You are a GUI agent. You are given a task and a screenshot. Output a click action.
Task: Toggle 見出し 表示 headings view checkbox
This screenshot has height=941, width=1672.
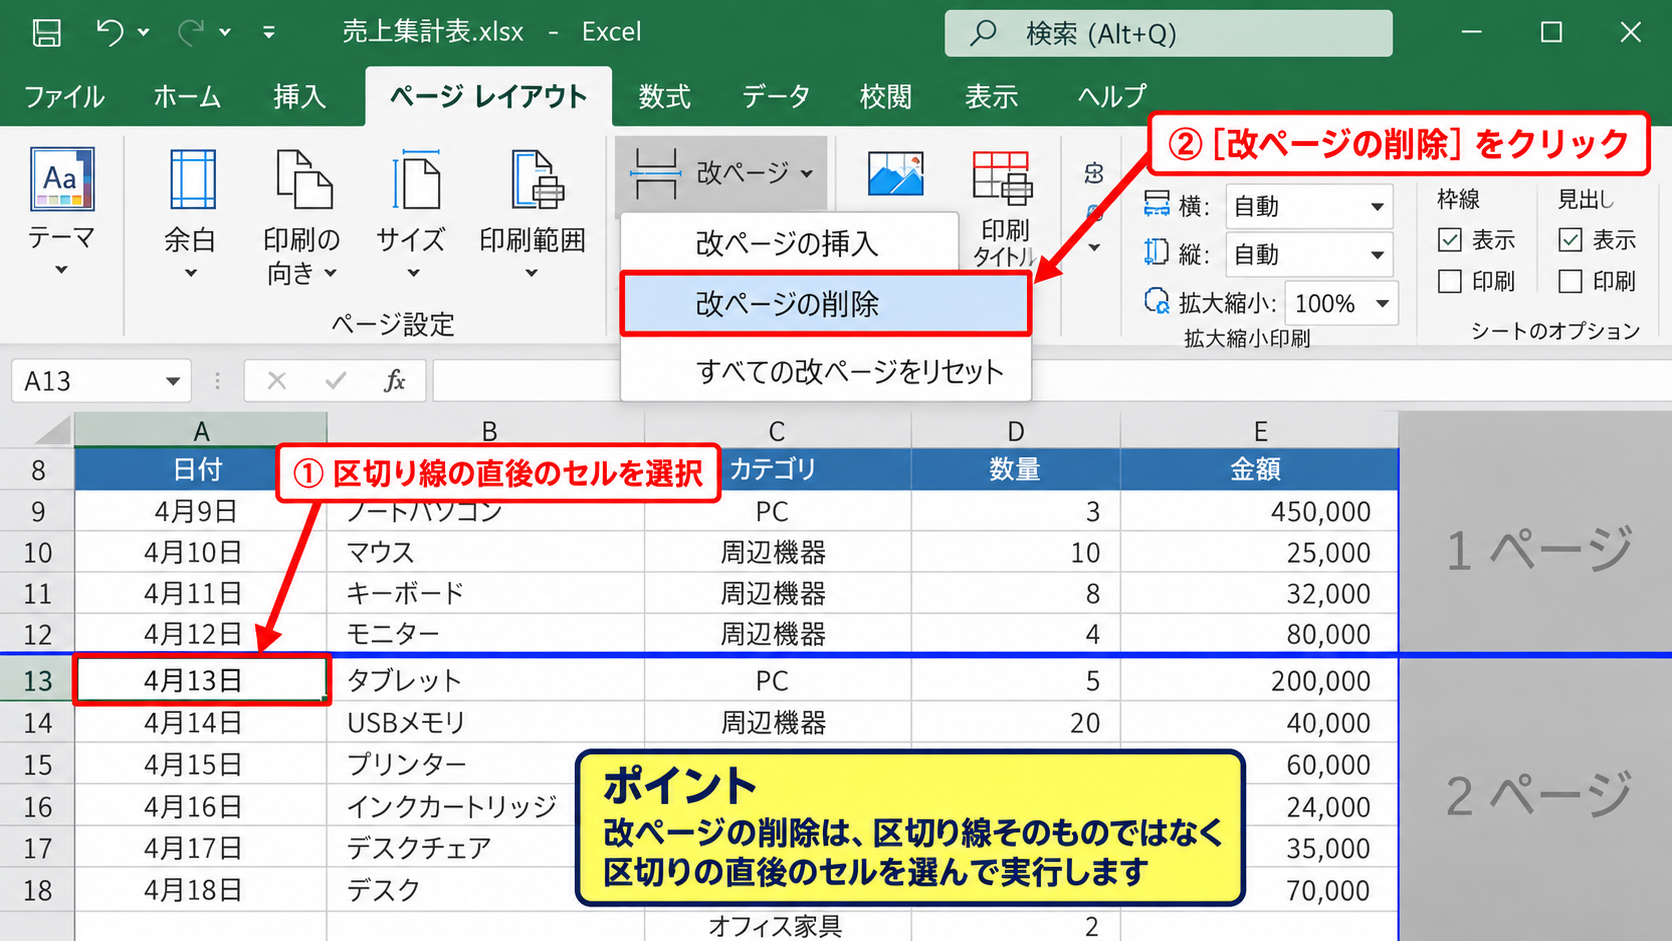click(x=1570, y=240)
